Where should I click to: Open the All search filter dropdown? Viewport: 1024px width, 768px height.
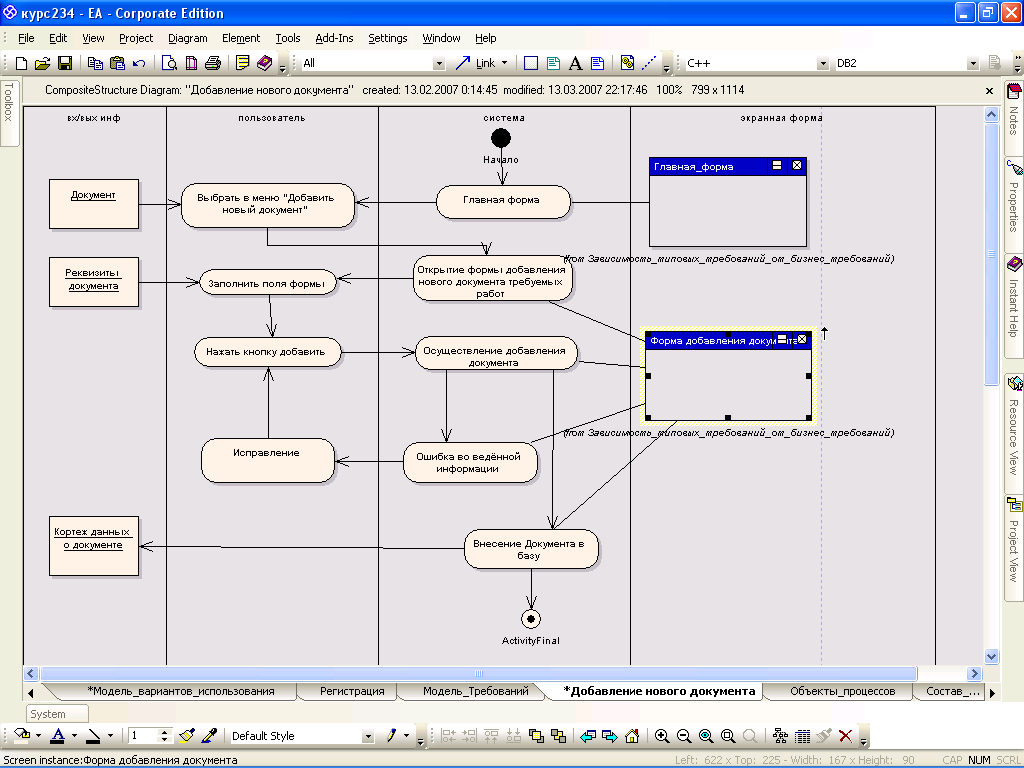pyautogui.click(x=439, y=63)
